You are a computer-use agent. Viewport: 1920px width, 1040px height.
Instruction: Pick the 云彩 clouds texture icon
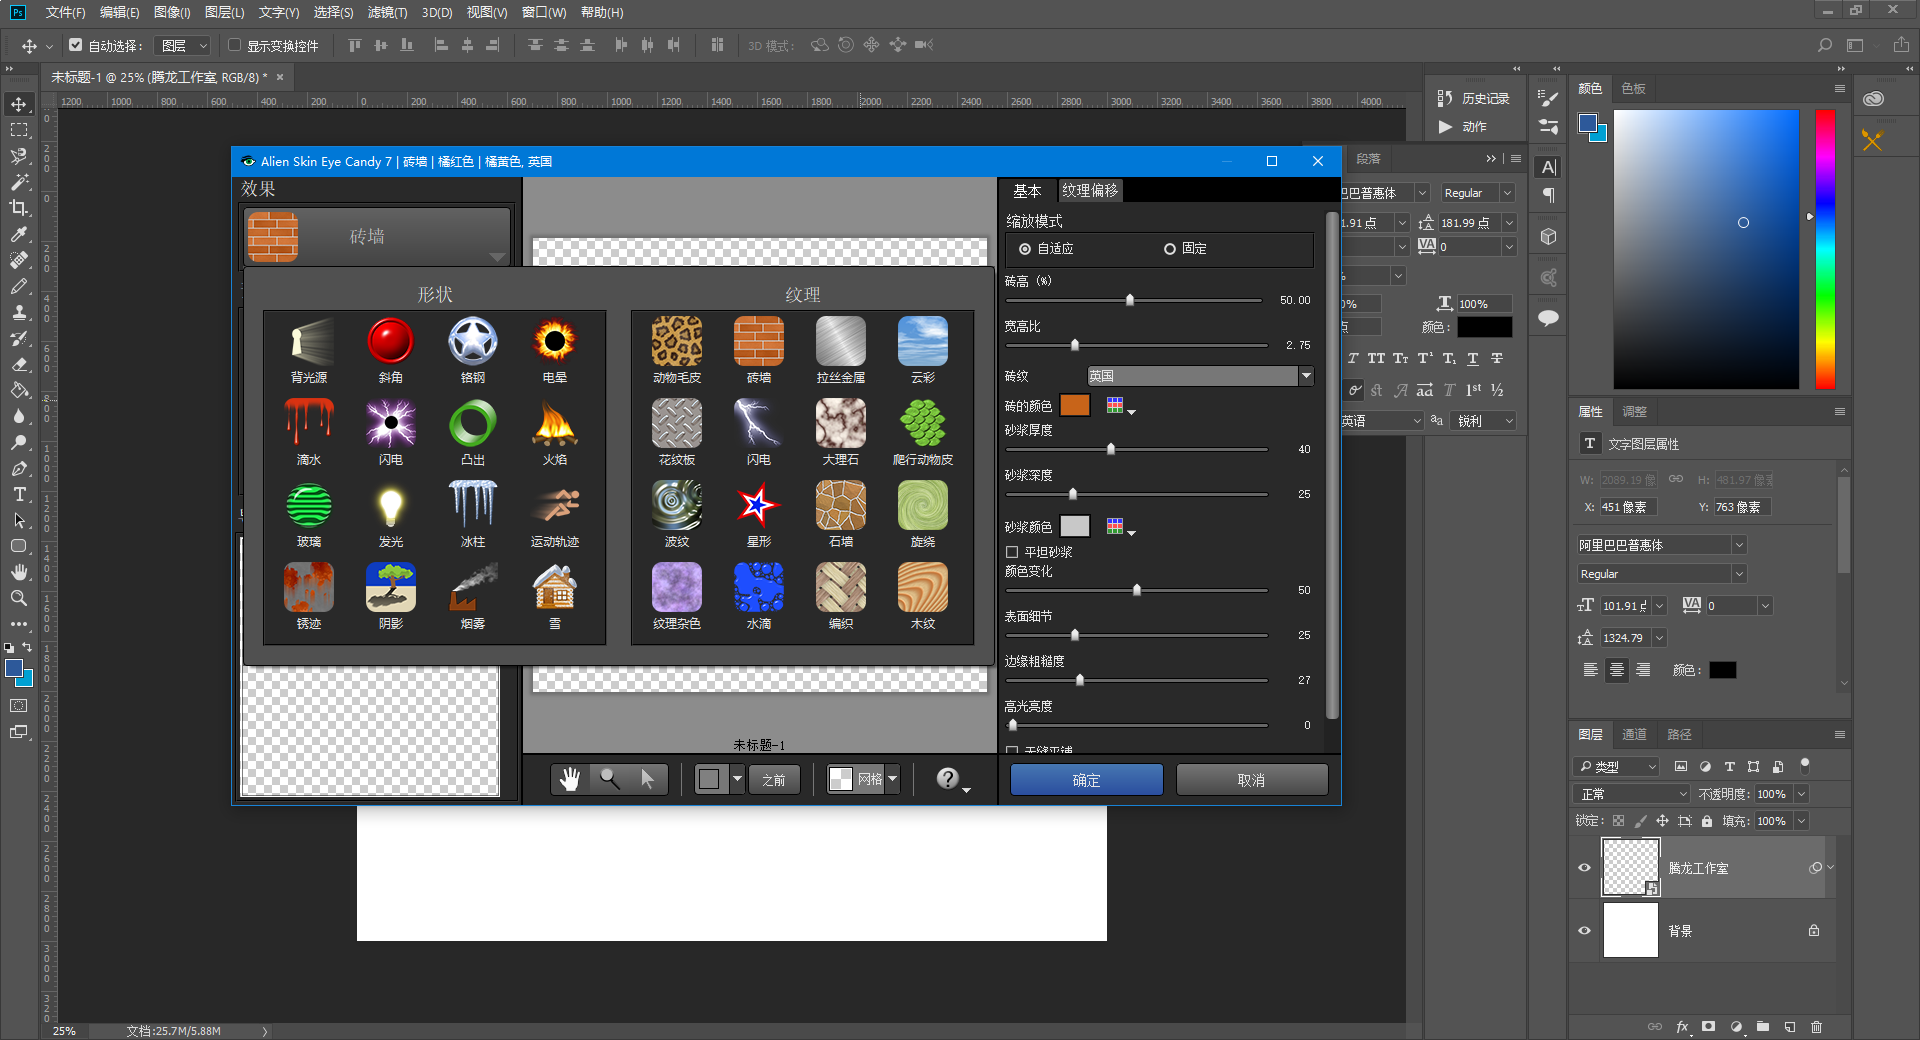(x=923, y=342)
